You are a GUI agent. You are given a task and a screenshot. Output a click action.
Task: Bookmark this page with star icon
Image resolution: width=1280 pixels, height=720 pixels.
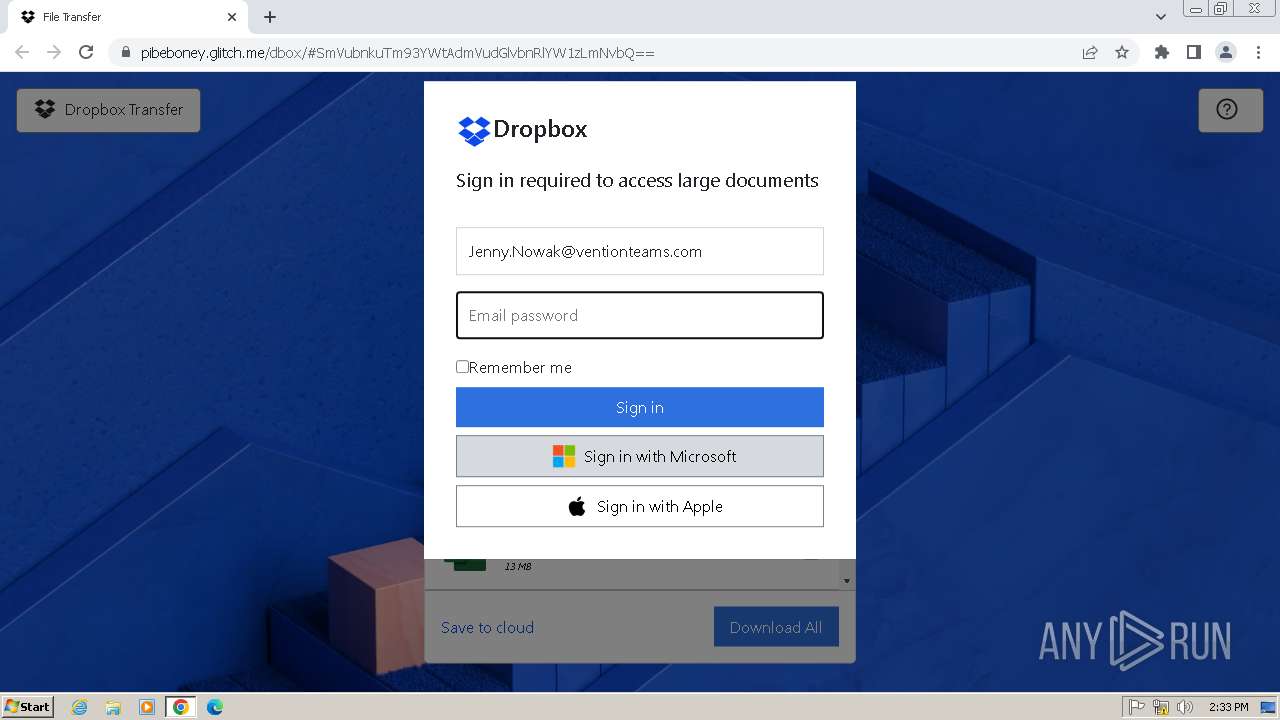1122,52
